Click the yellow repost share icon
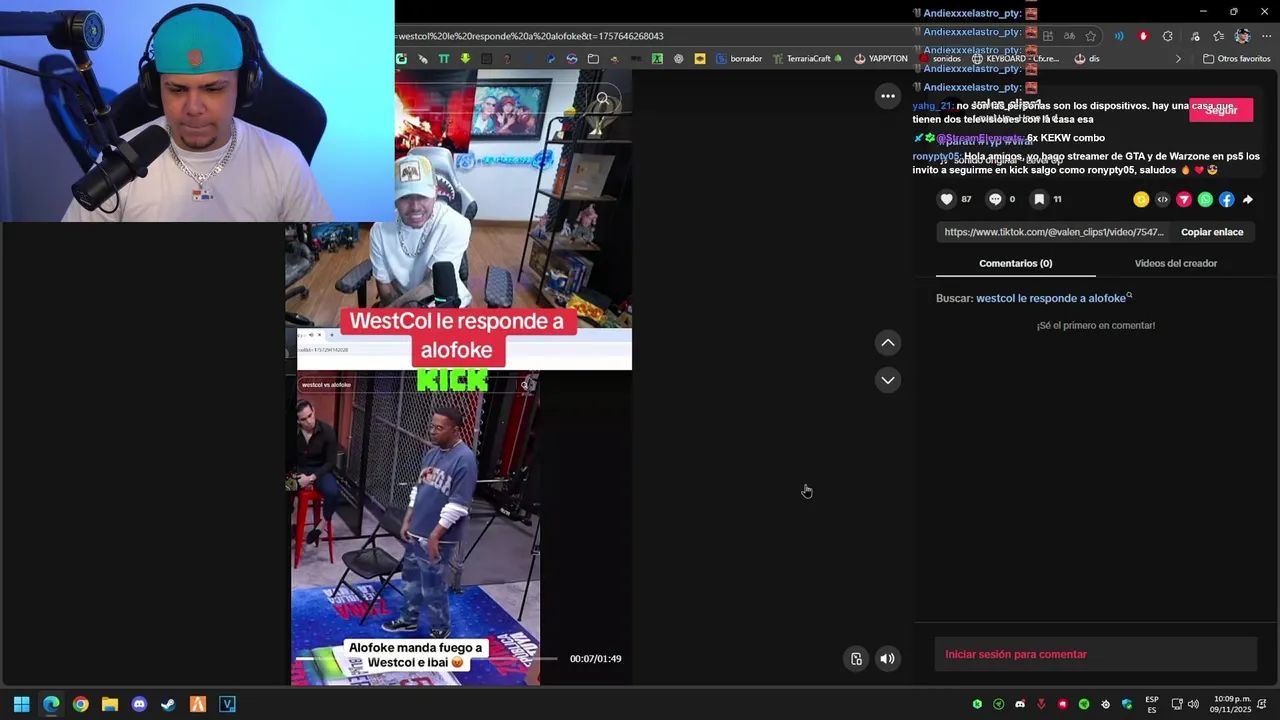Image resolution: width=1280 pixels, height=720 pixels. [1141, 200]
